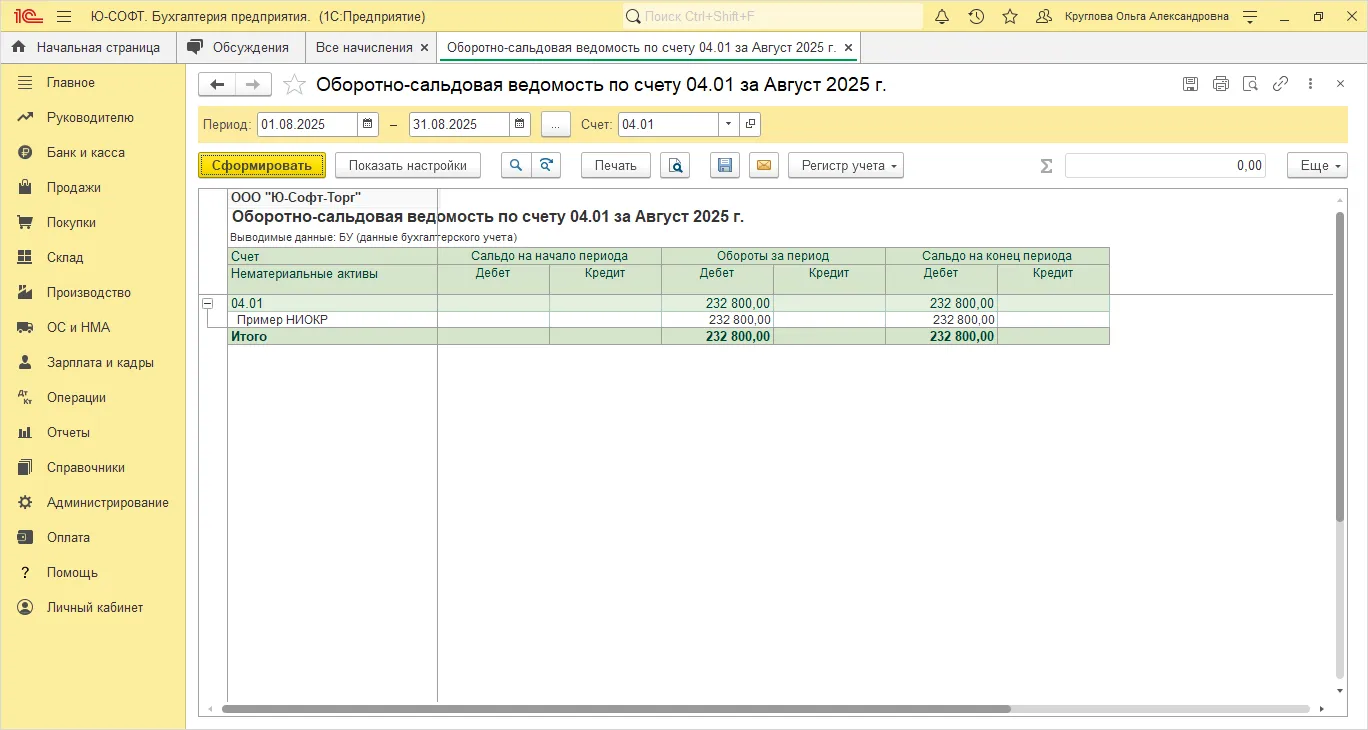Go to the Продажи section

pos(93,187)
